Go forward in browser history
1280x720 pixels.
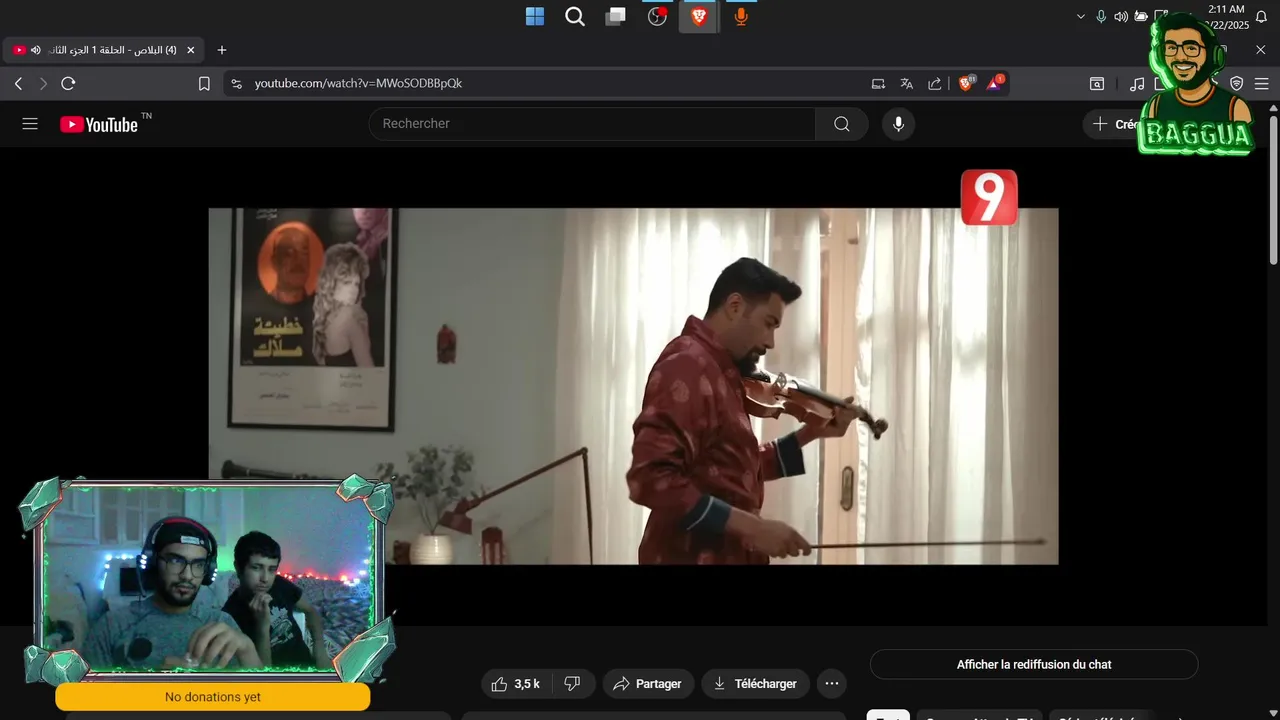43,84
